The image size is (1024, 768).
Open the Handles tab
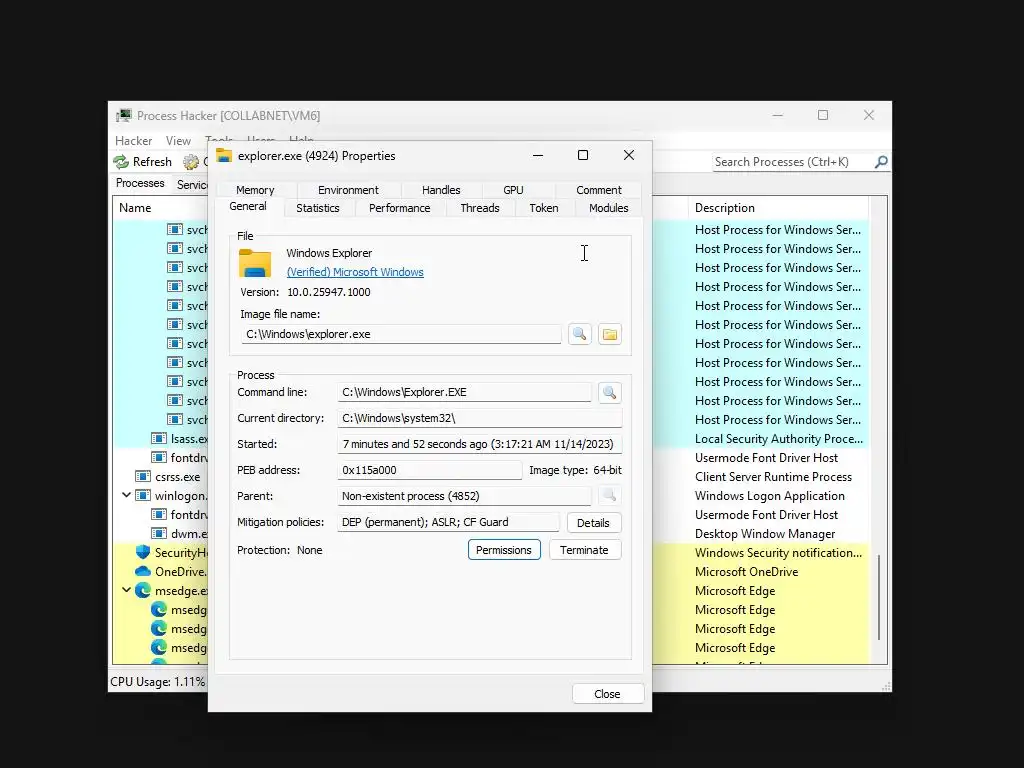coord(441,190)
